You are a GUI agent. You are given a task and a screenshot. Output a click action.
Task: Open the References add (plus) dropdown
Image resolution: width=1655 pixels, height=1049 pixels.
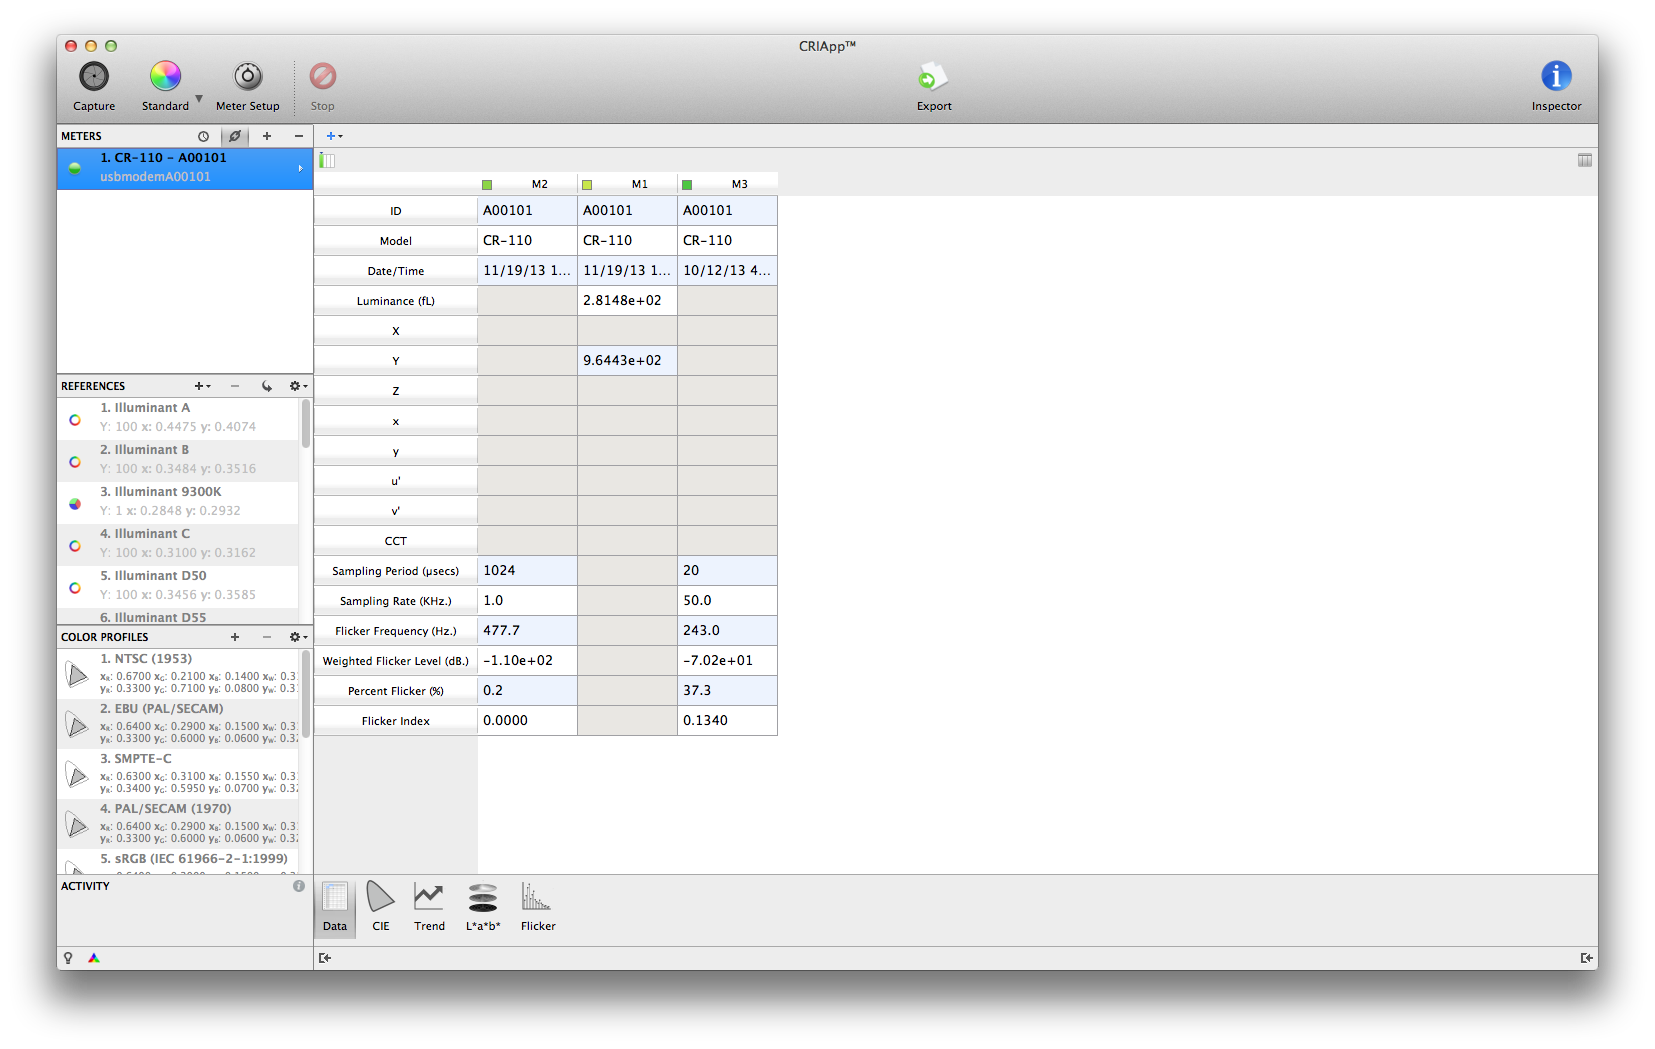pyautogui.click(x=202, y=386)
